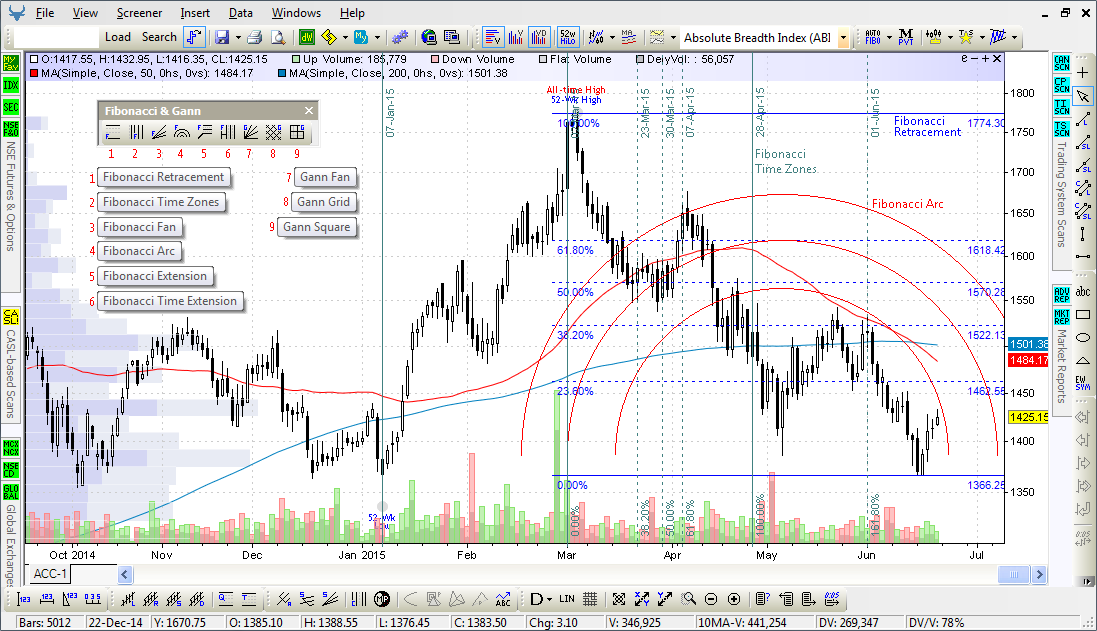
Task: Click the blue MA 200 color swatch
Action: coord(282,73)
